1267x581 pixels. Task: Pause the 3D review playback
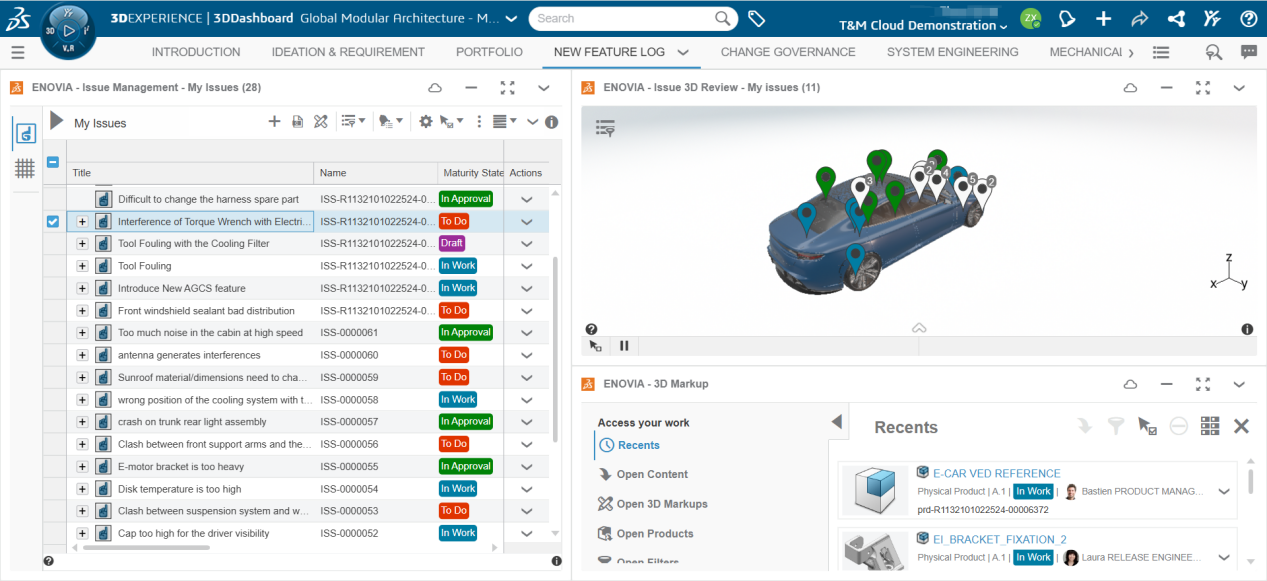pyautogui.click(x=624, y=345)
